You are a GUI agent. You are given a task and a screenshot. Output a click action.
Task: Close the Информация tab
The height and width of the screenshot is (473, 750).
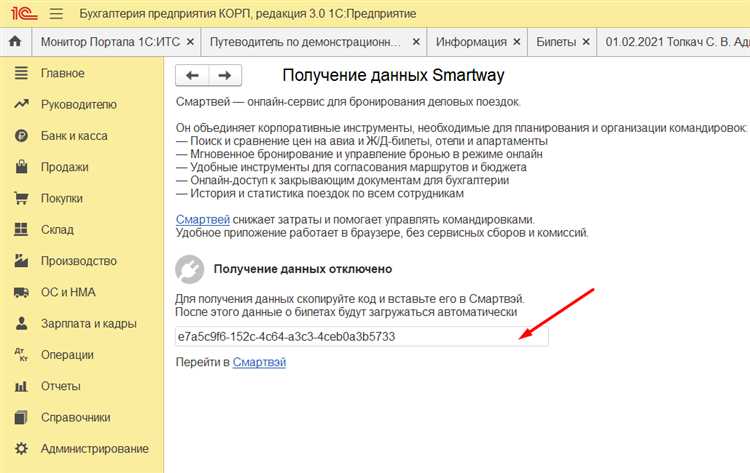pos(517,42)
